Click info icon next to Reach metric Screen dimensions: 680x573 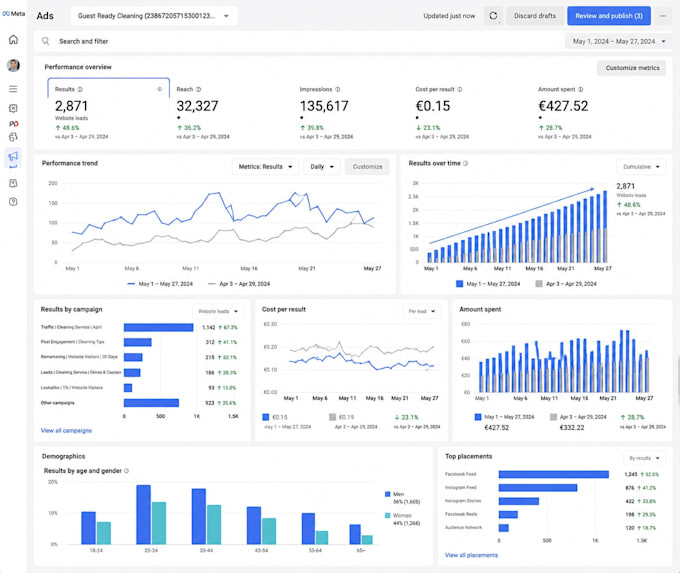coord(199,89)
